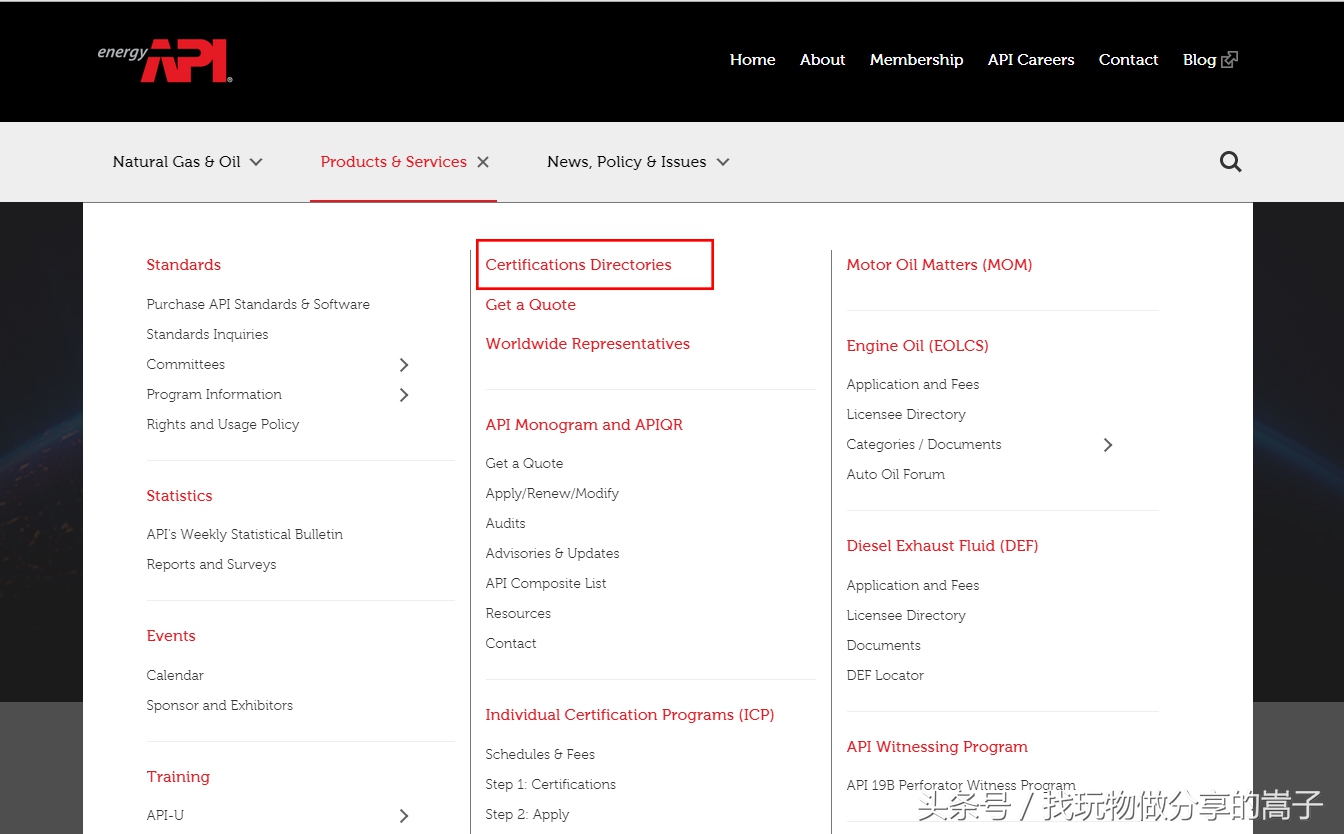The height and width of the screenshot is (834, 1344).
Task: Open Auto Oil Forum
Action: pos(896,474)
